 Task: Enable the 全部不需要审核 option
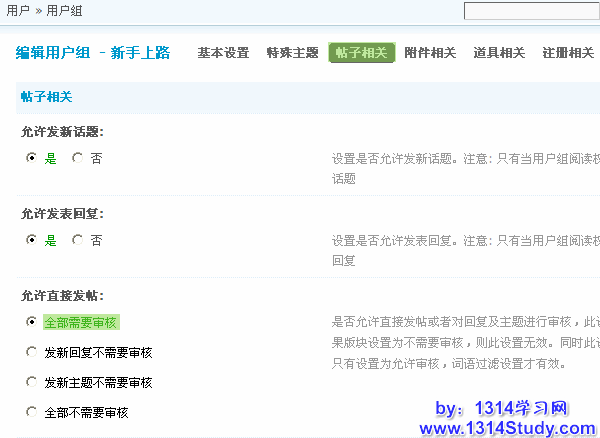pyautogui.click(x=31, y=412)
